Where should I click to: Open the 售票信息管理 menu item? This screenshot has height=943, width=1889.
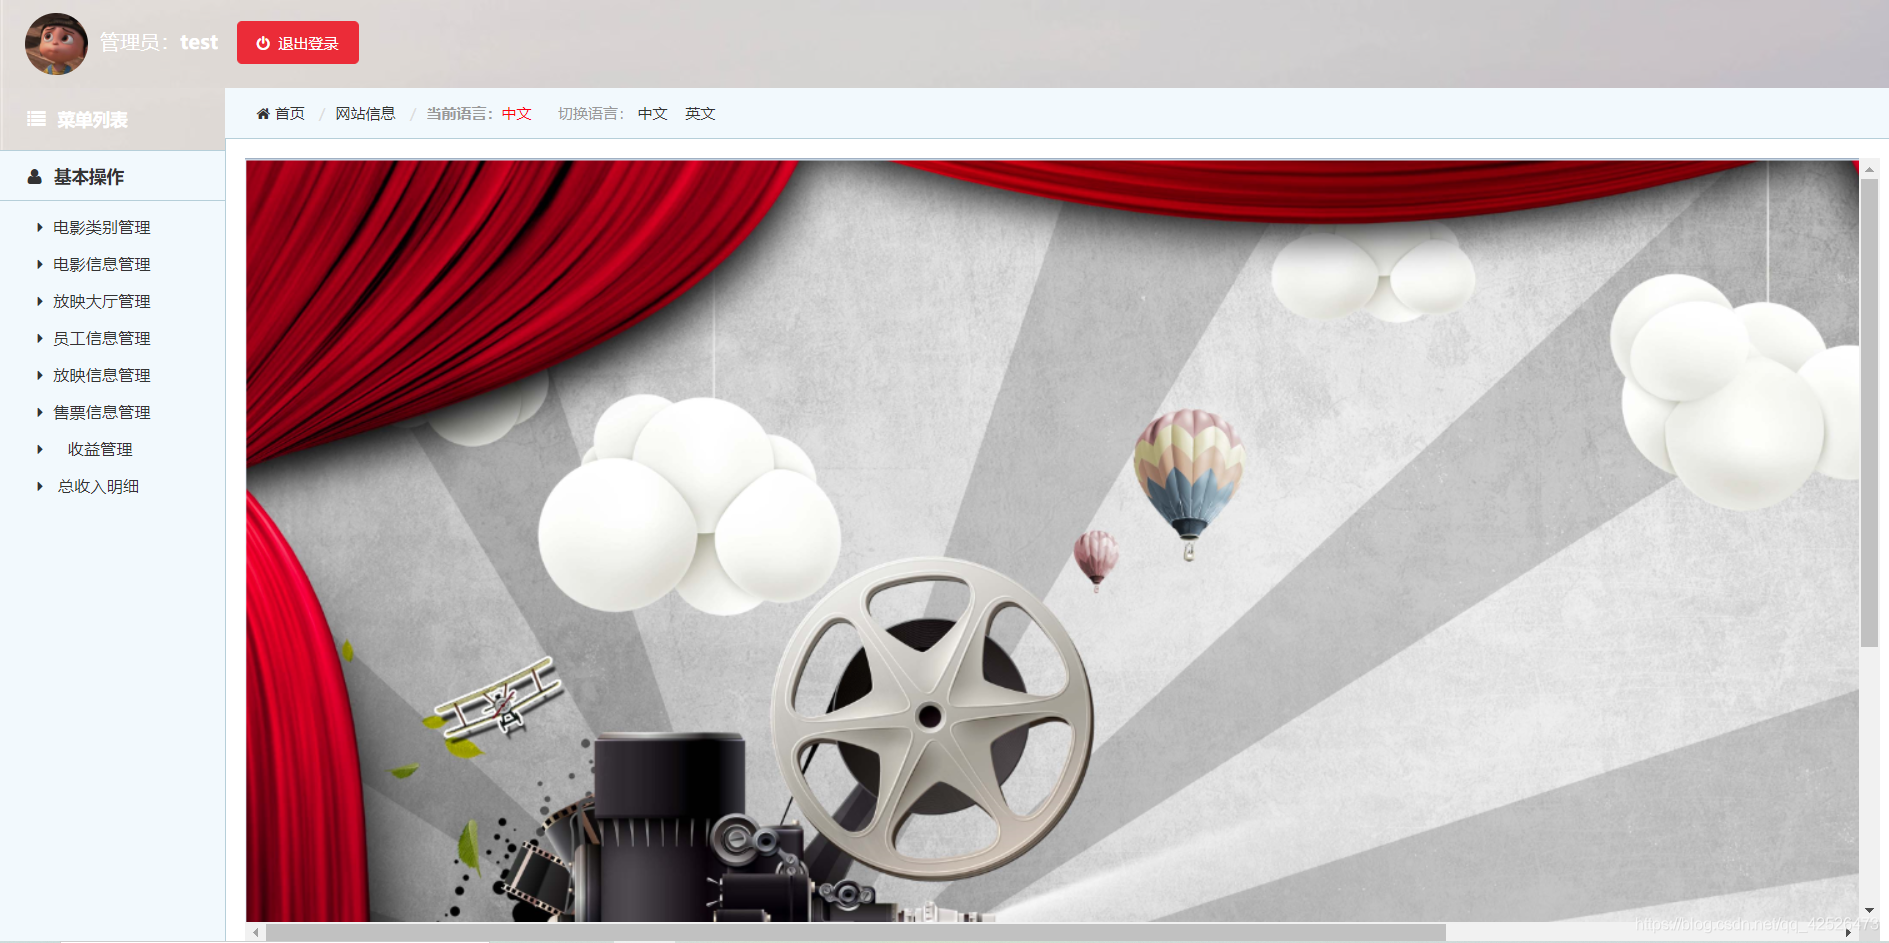tap(102, 413)
